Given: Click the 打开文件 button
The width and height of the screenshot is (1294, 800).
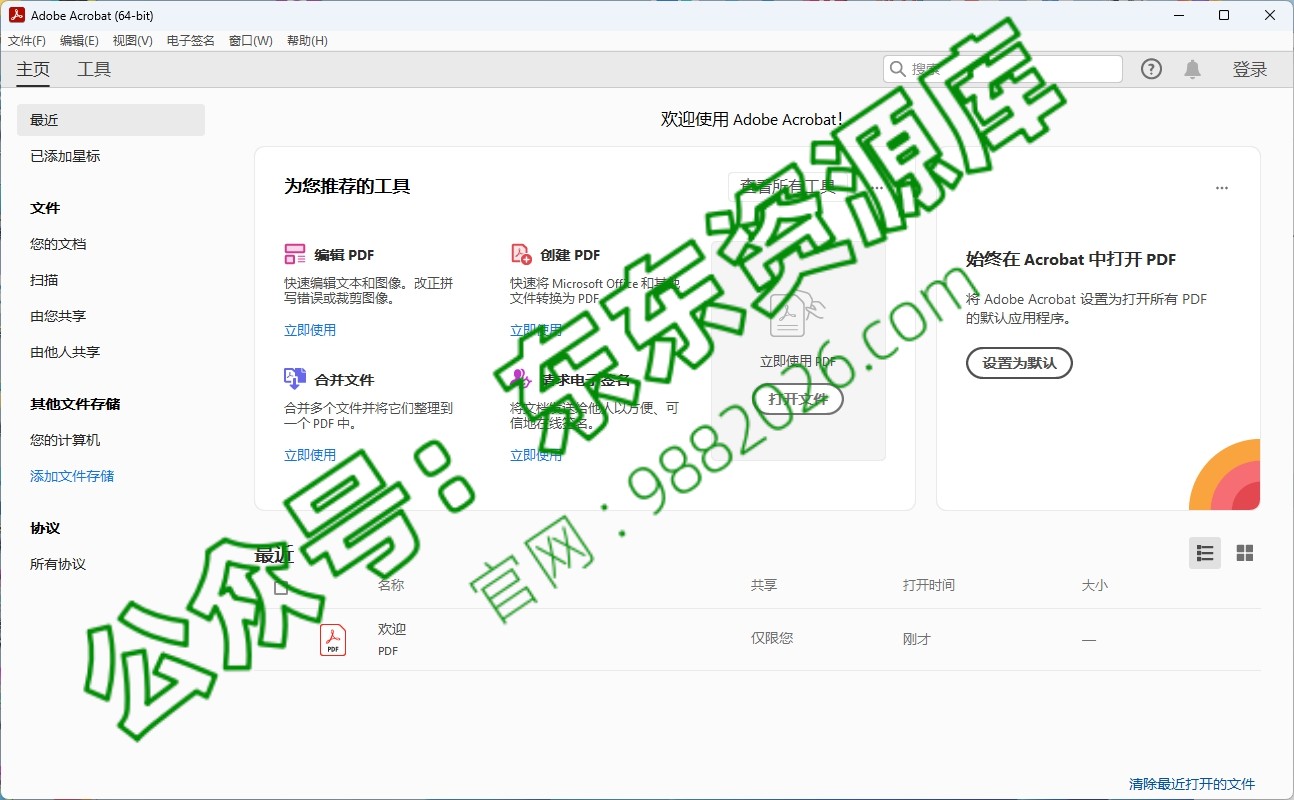Looking at the screenshot, I should coord(797,398).
